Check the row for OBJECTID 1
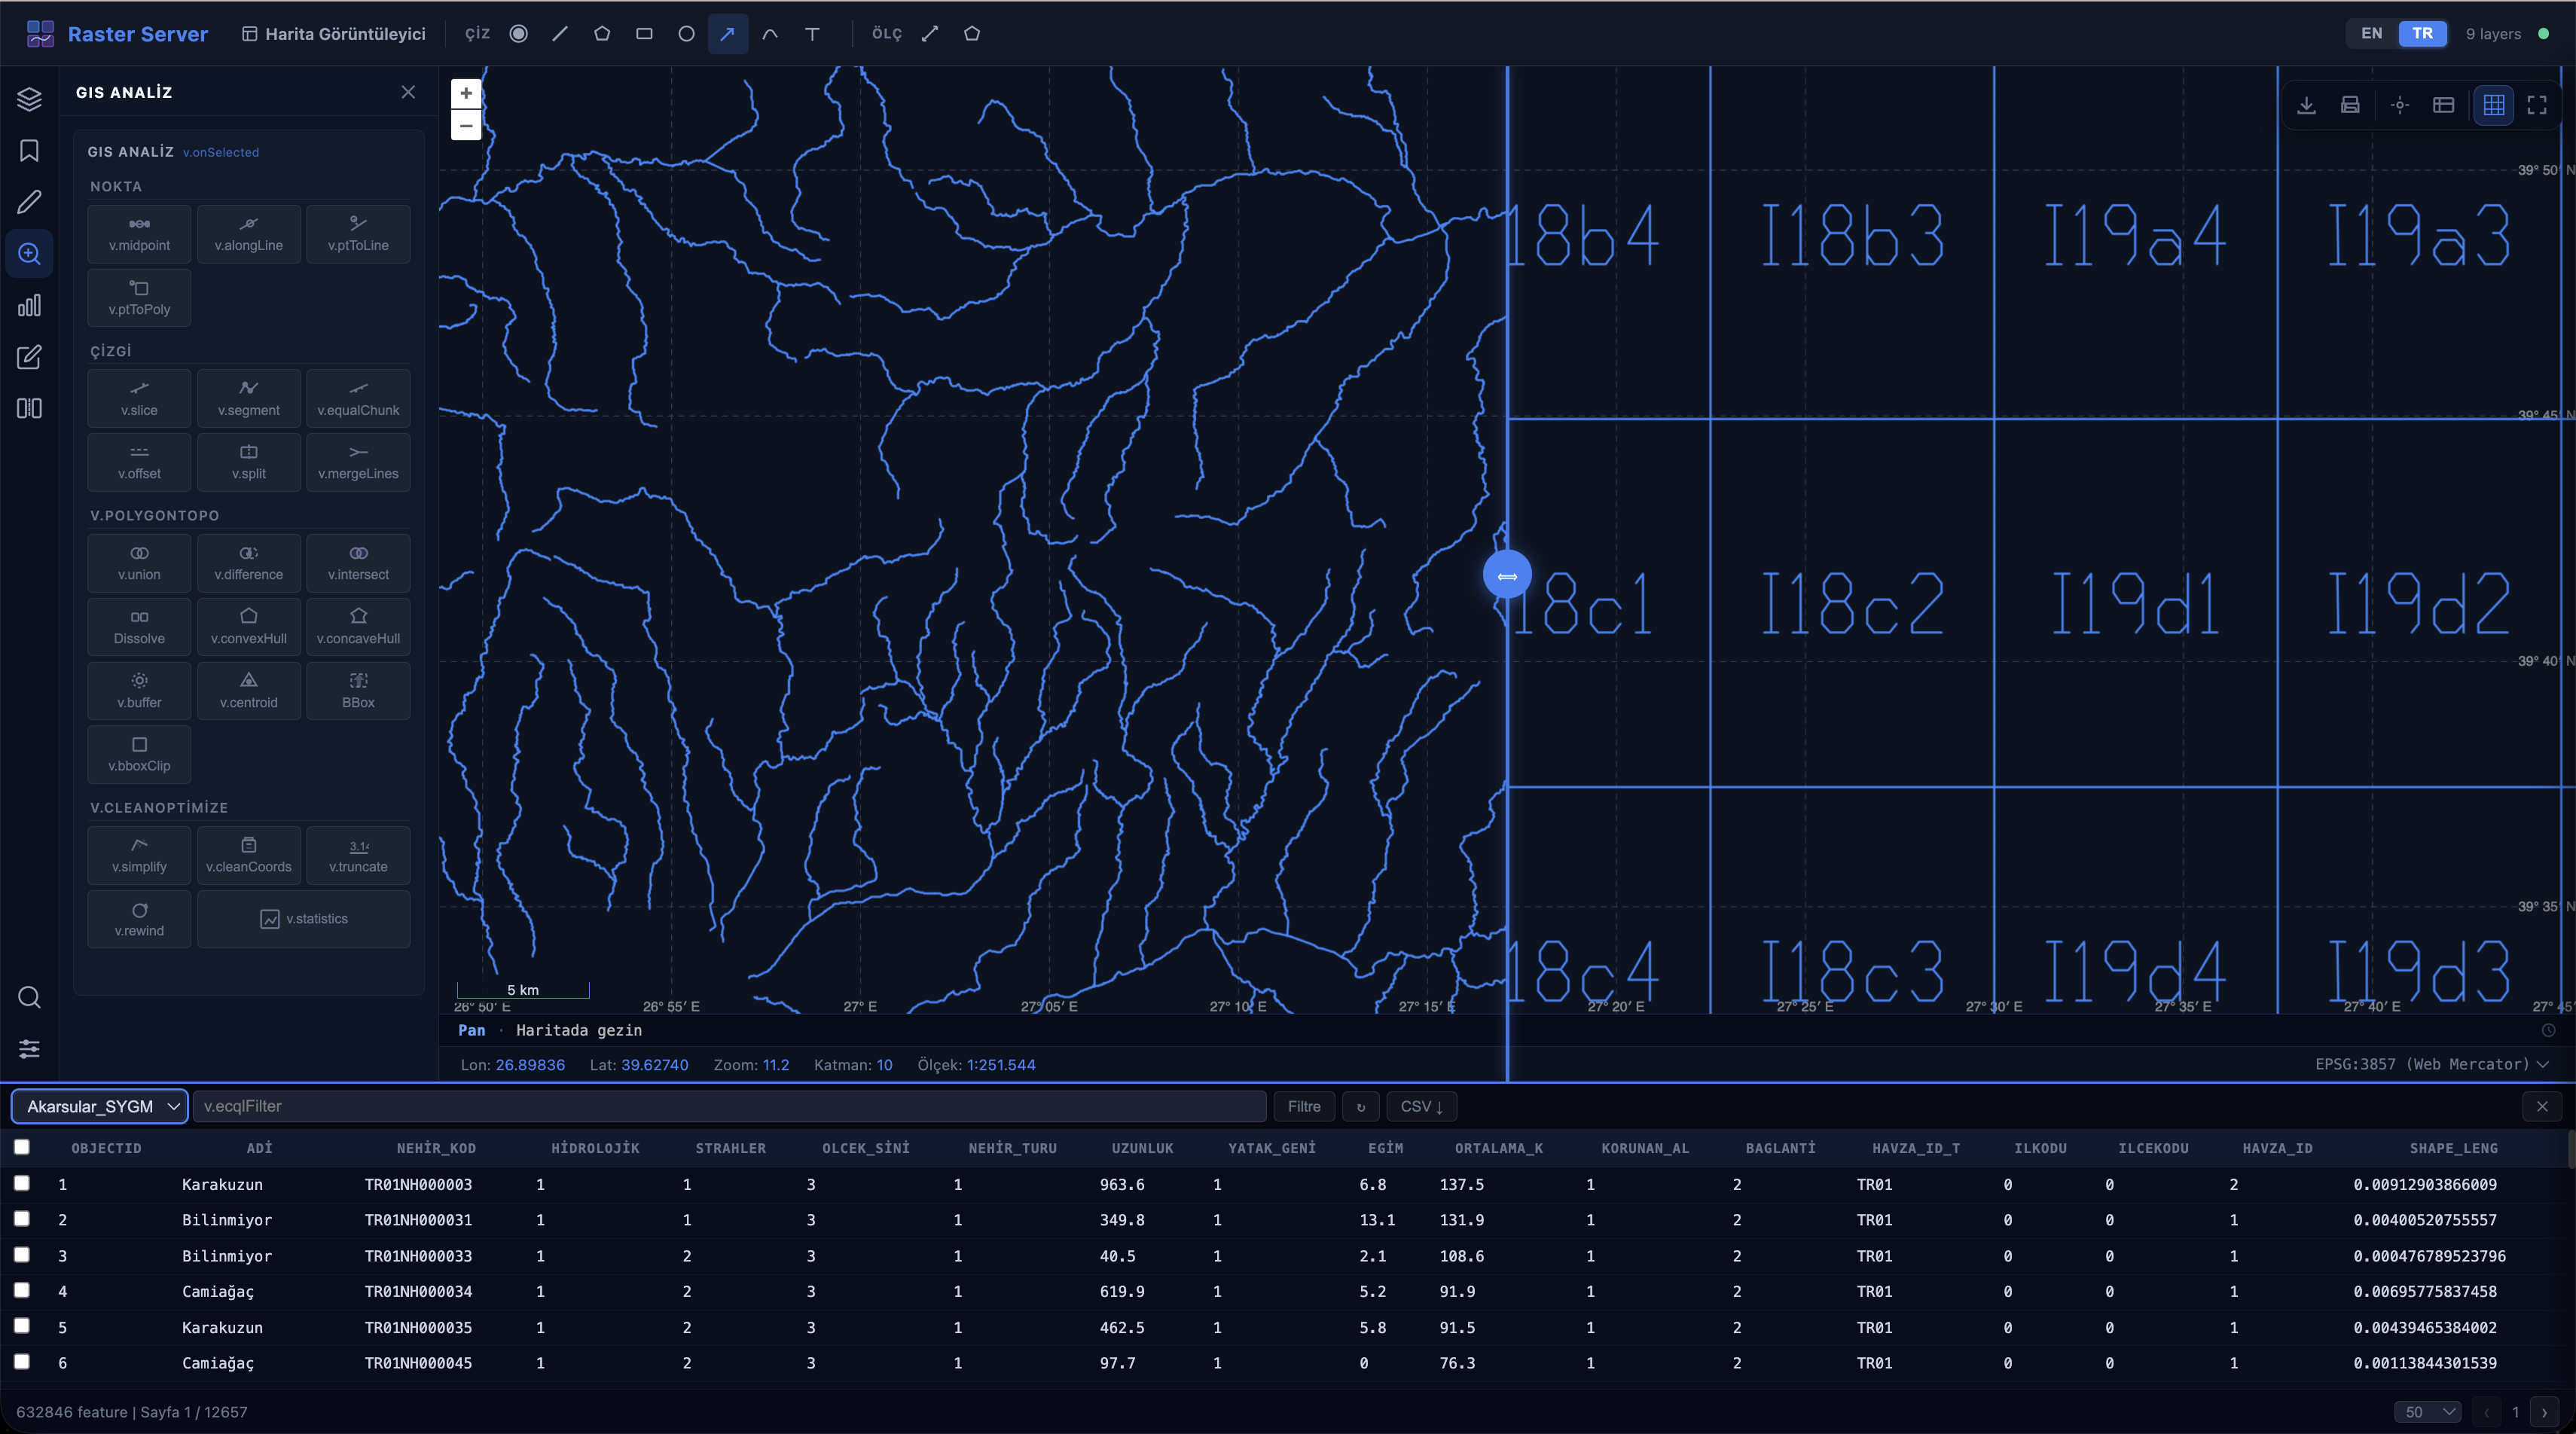The width and height of the screenshot is (2576, 1434). pyautogui.click(x=22, y=1183)
